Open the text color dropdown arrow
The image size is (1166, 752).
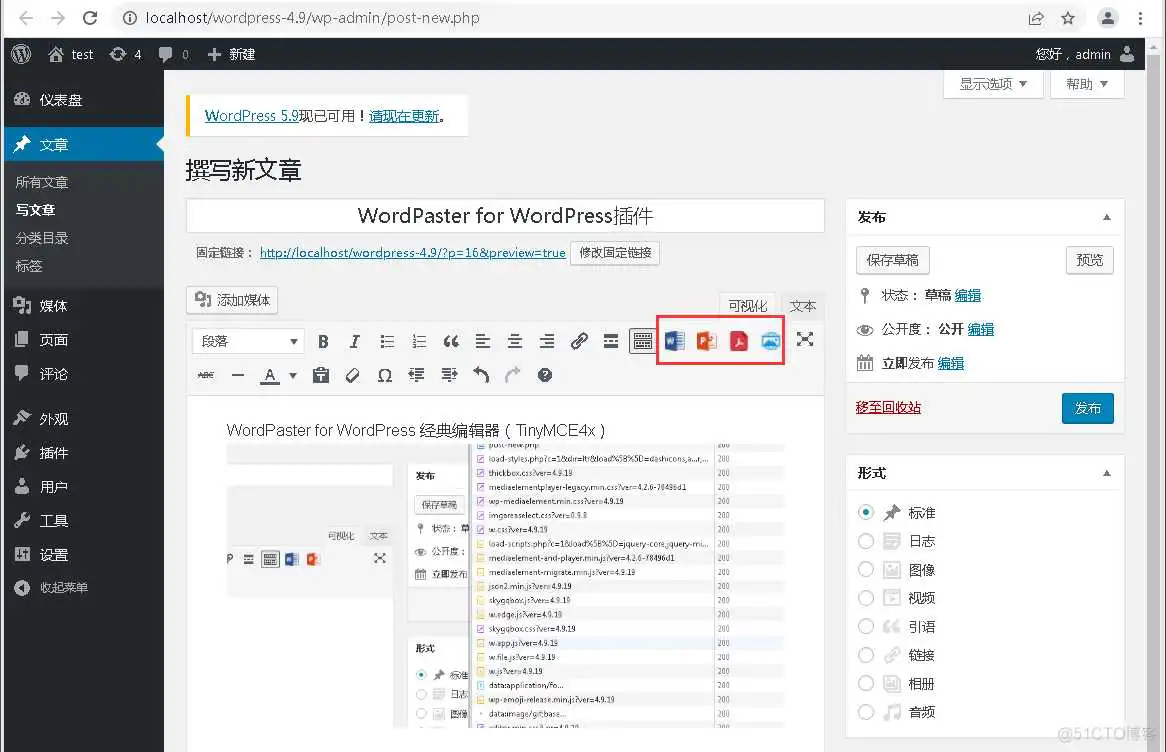coord(293,376)
